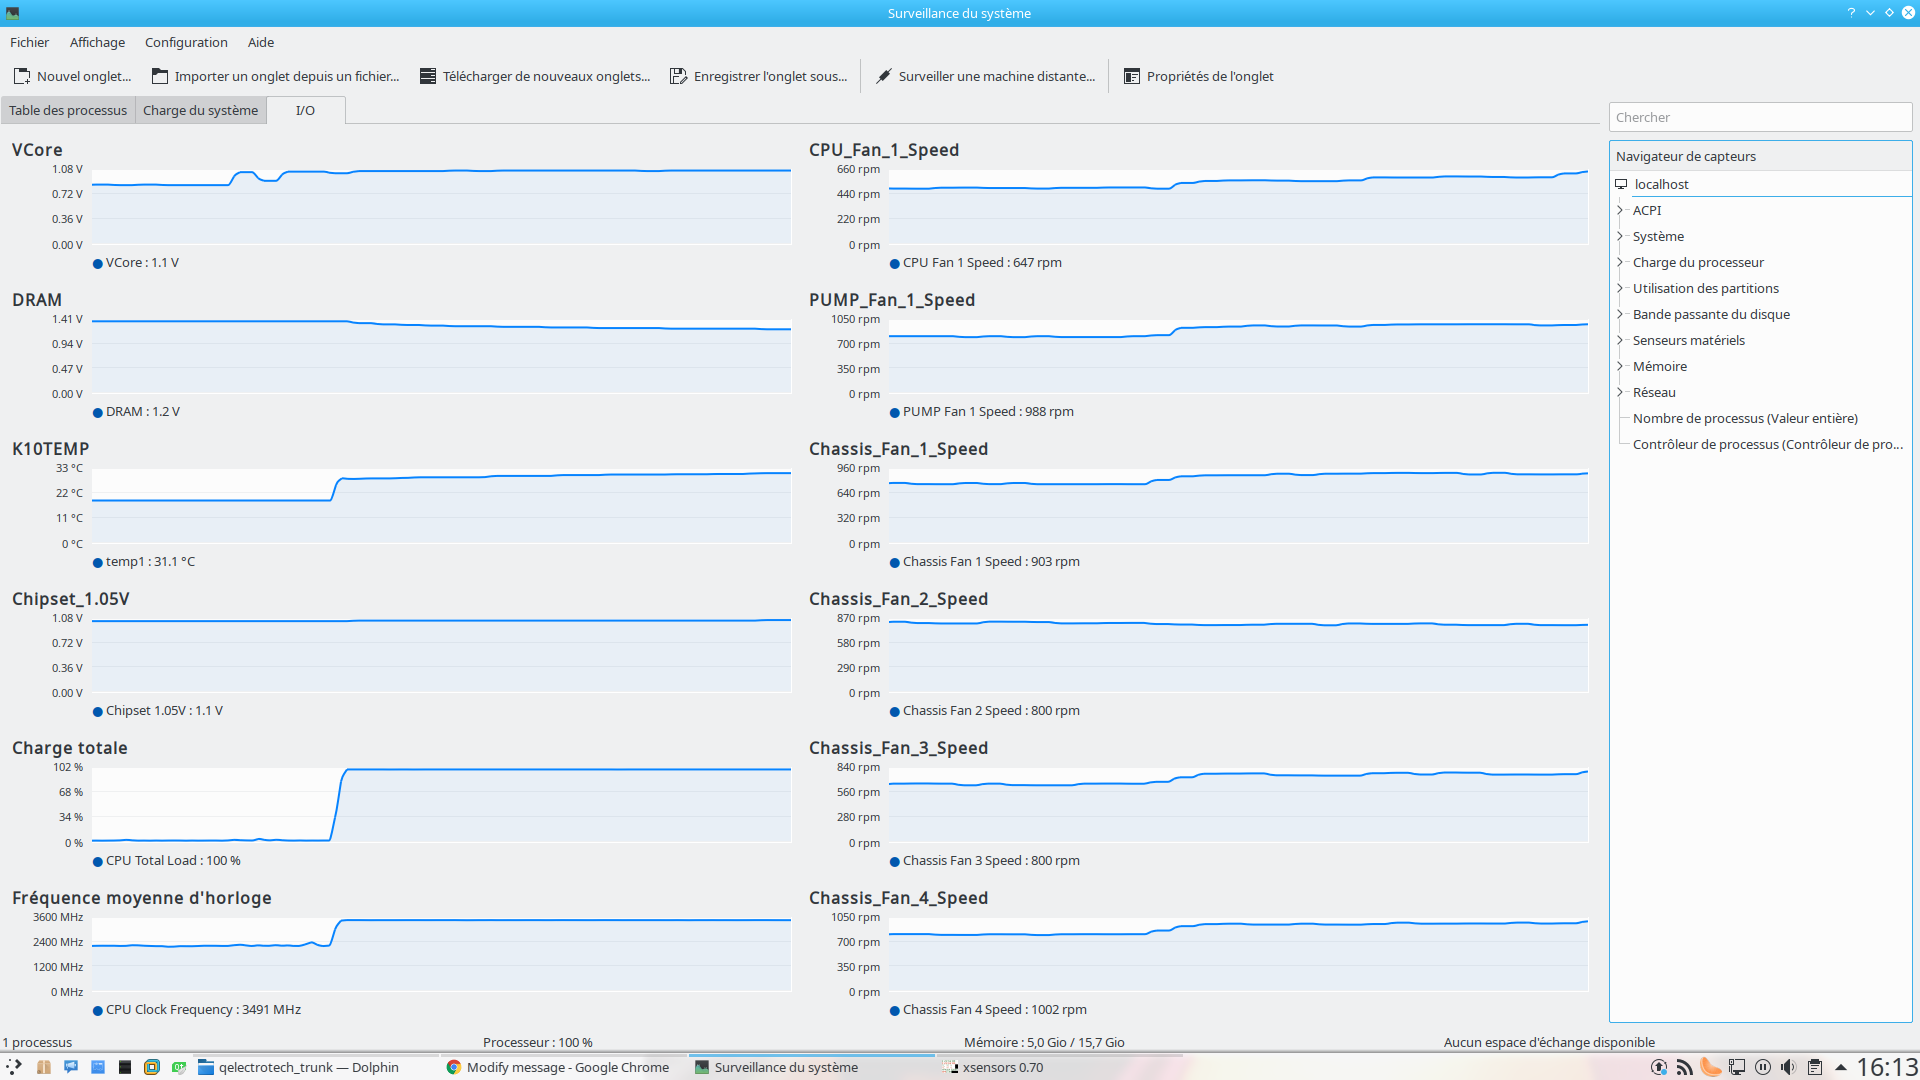The image size is (1920, 1080).
Task: Click the Chassis_Fan_3_Speed graph title
Action: pyautogui.click(x=898, y=748)
